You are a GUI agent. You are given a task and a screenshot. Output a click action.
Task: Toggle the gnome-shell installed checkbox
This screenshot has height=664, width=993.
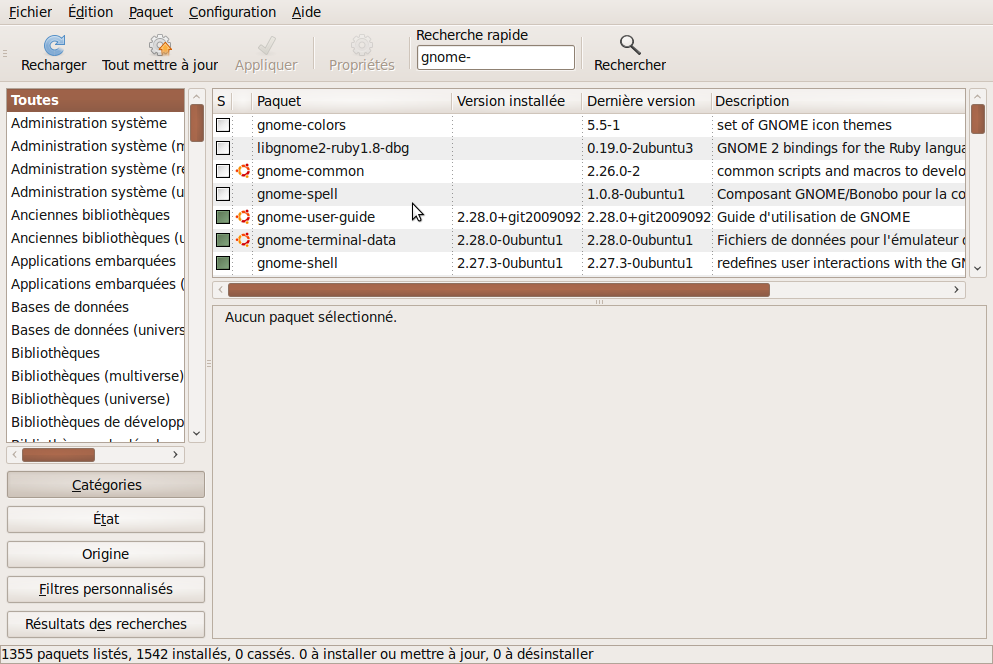click(x=223, y=263)
